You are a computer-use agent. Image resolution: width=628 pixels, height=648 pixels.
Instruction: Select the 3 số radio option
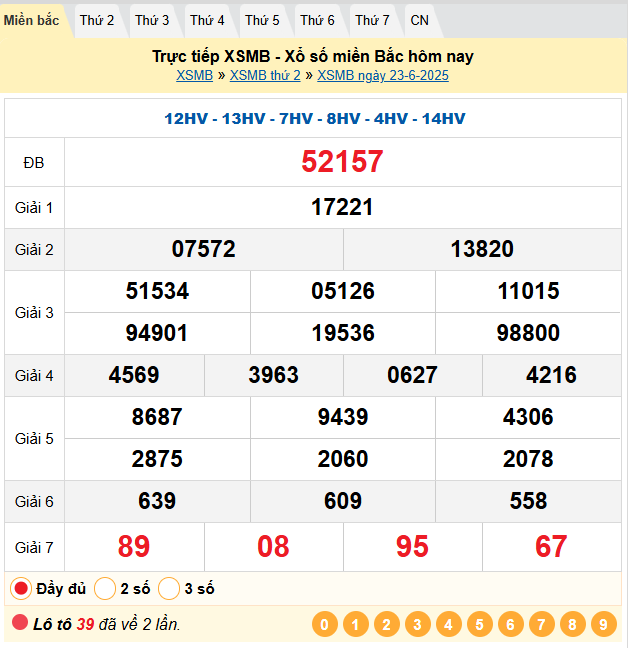pyautogui.click(x=169, y=588)
